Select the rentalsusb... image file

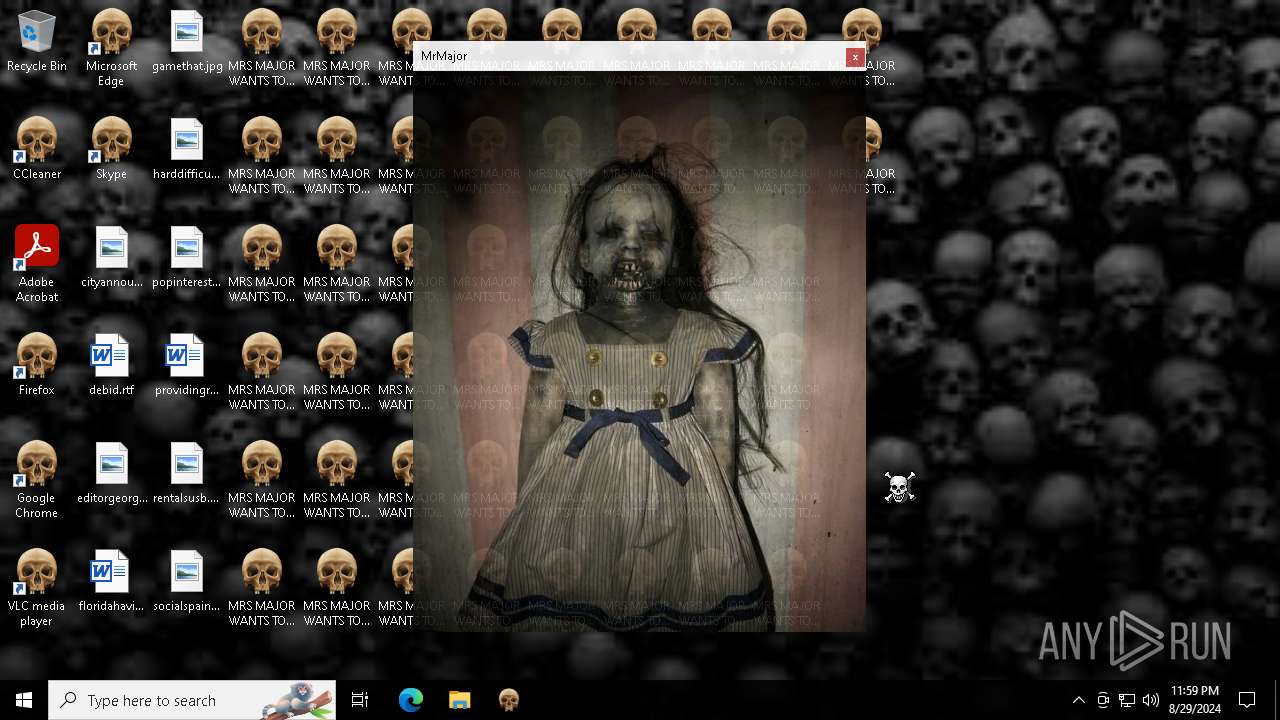[187, 473]
